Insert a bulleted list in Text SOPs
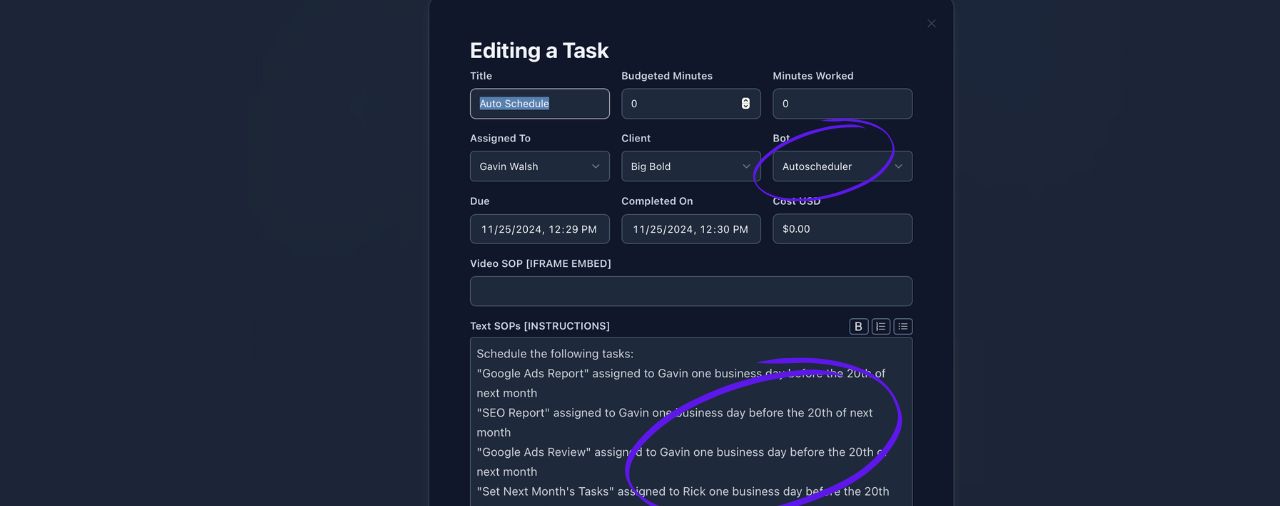 tap(903, 326)
